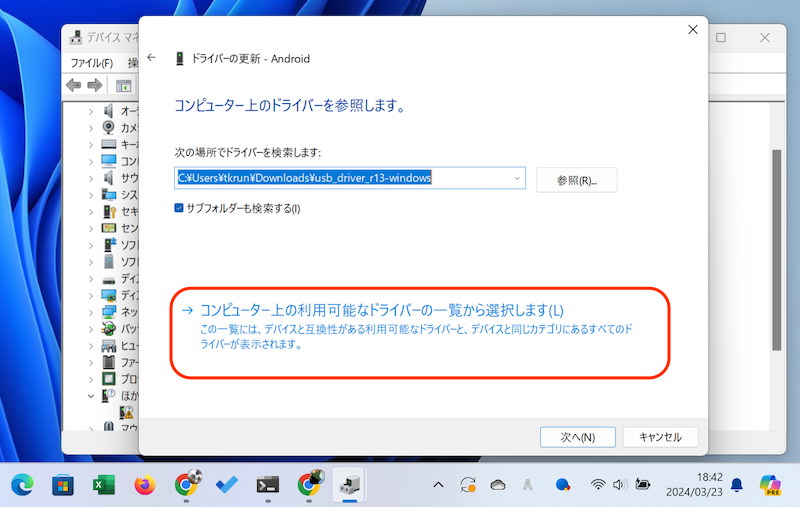Click the Device Manager forward toolbar arrow

[95, 86]
